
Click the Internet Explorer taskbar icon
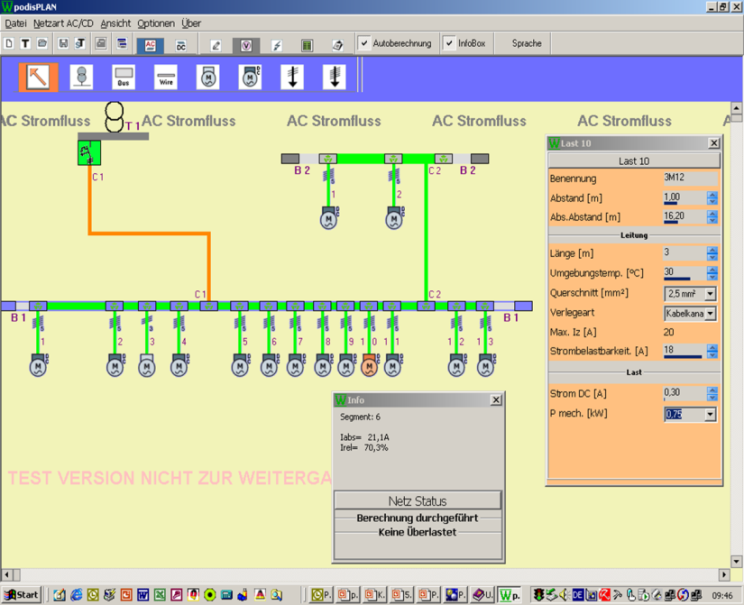(76, 595)
